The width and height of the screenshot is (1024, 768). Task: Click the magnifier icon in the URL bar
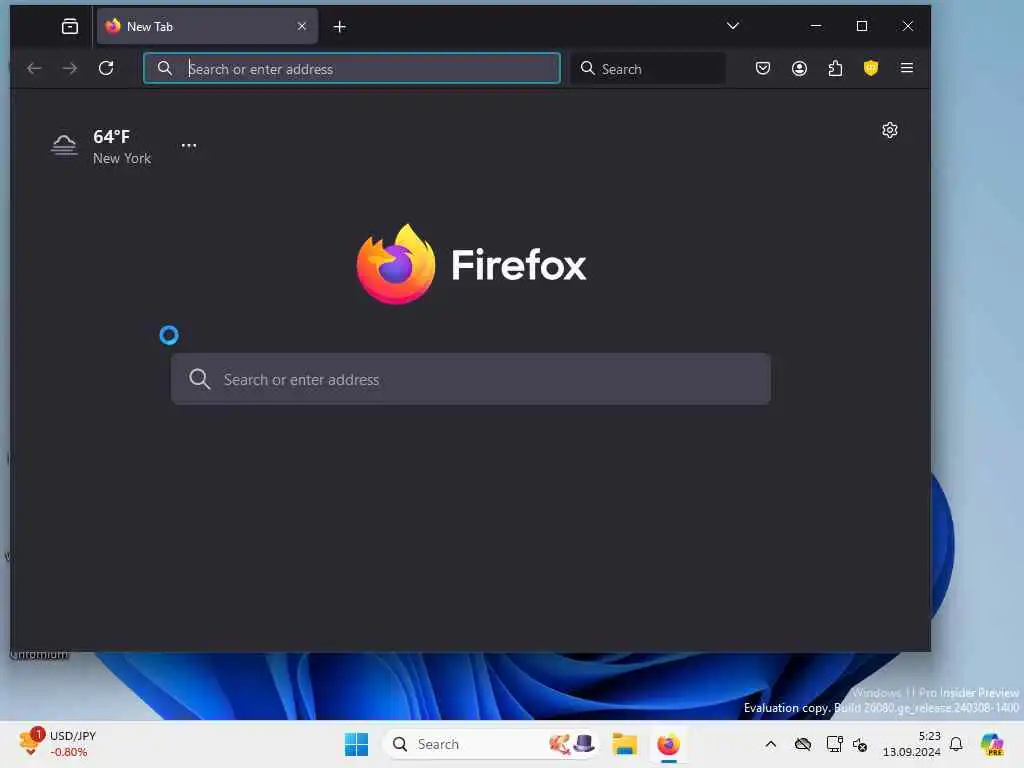click(x=165, y=68)
